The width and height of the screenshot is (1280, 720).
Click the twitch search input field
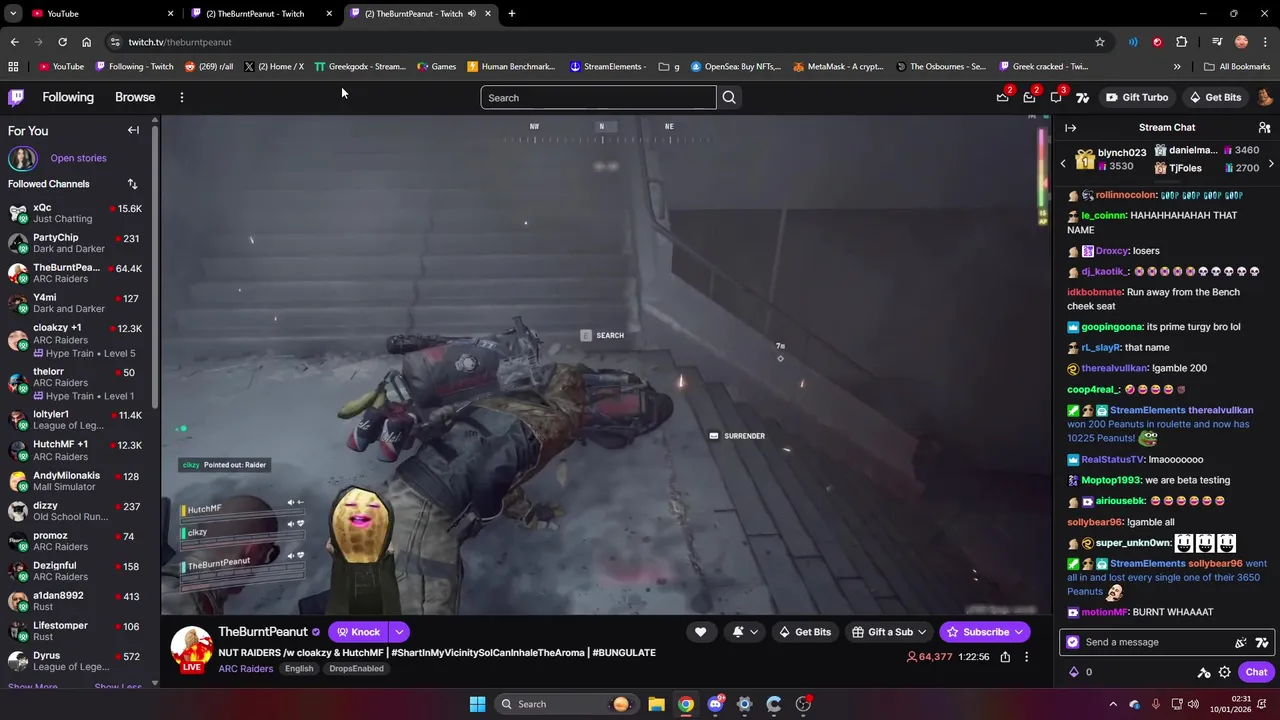[598, 97]
